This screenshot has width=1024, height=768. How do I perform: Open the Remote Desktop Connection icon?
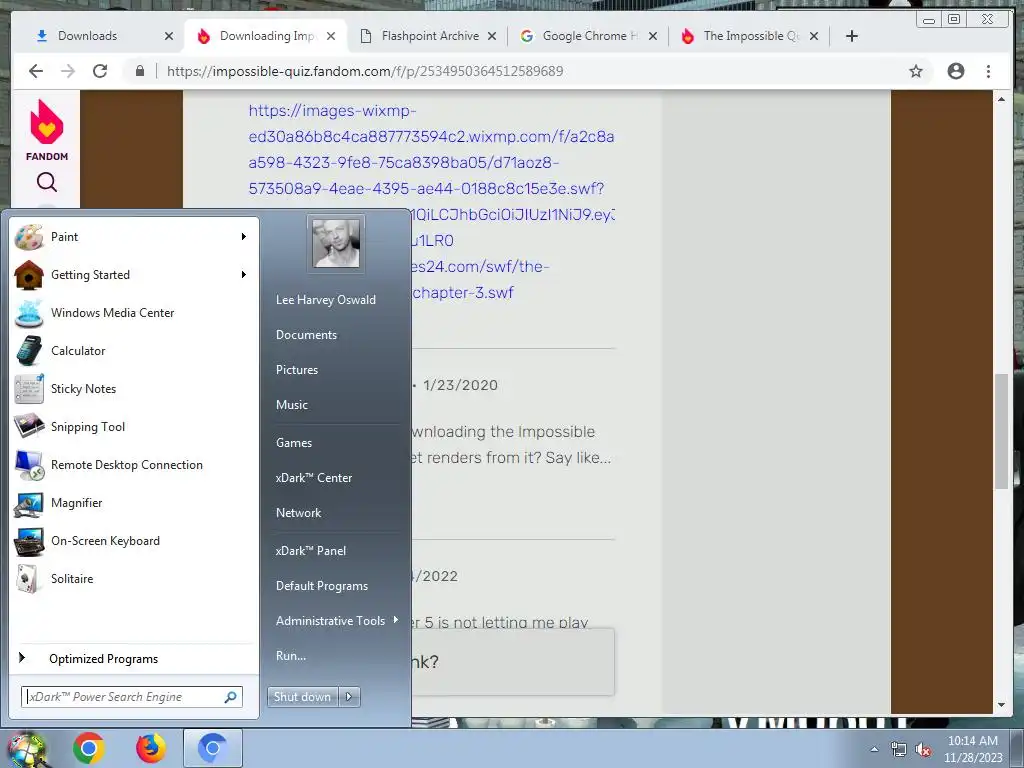[x=29, y=465]
